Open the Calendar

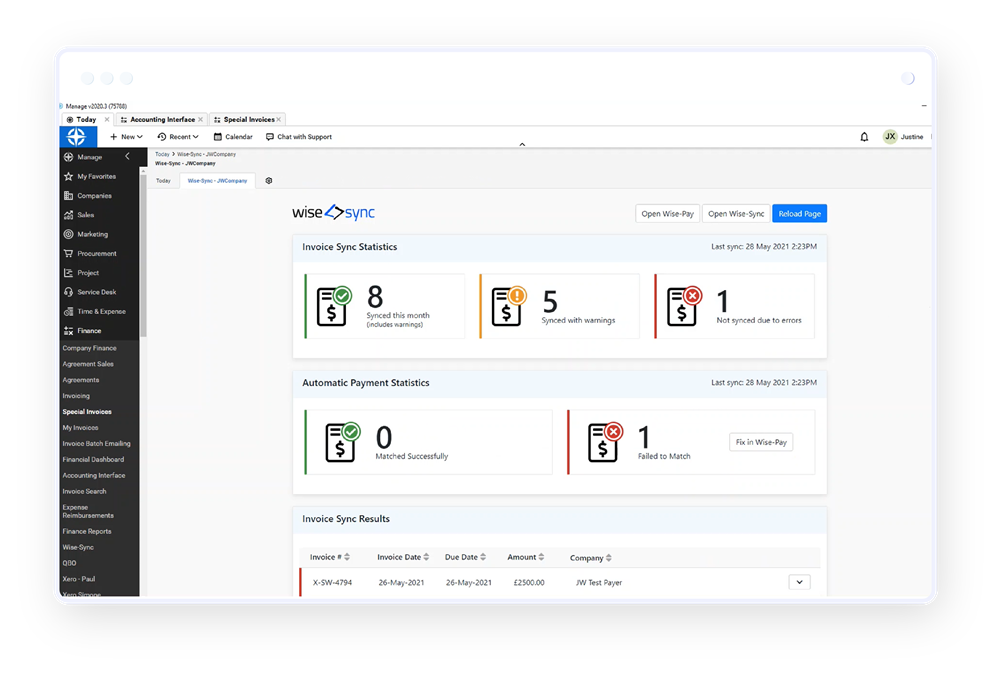(x=233, y=137)
